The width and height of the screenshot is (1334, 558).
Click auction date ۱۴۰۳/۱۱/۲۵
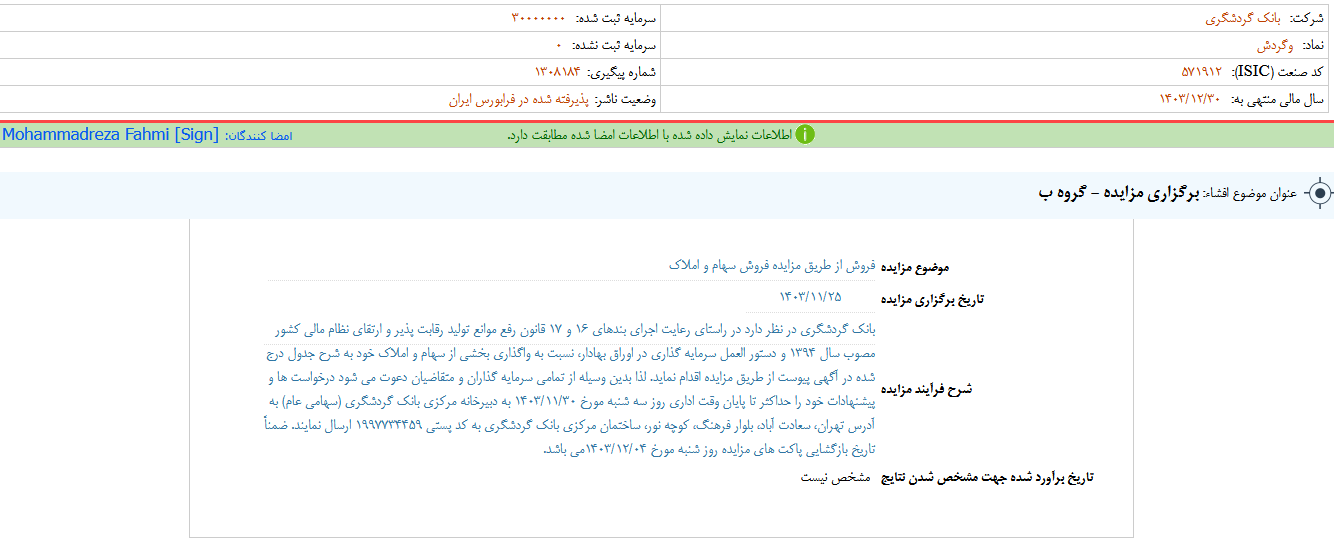coord(810,296)
